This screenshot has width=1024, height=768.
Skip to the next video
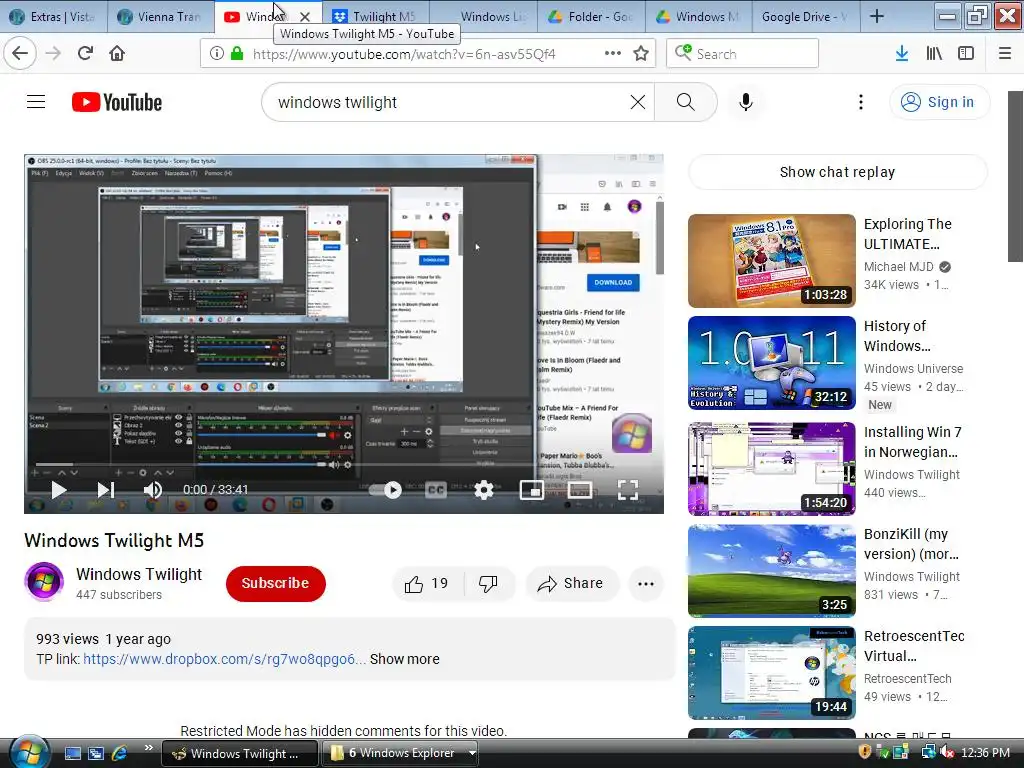point(106,490)
